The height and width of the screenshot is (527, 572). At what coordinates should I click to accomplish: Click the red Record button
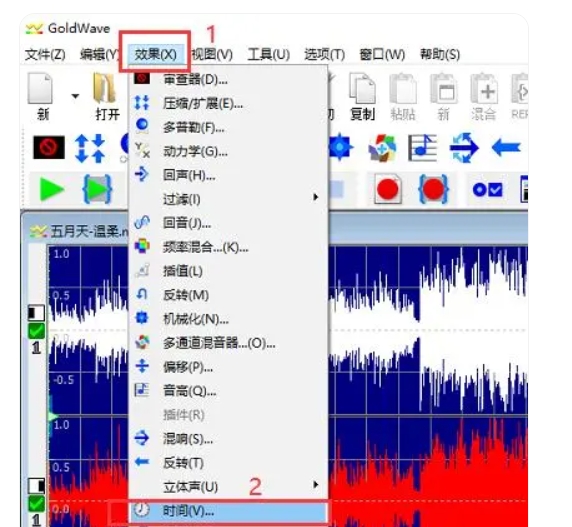388,189
